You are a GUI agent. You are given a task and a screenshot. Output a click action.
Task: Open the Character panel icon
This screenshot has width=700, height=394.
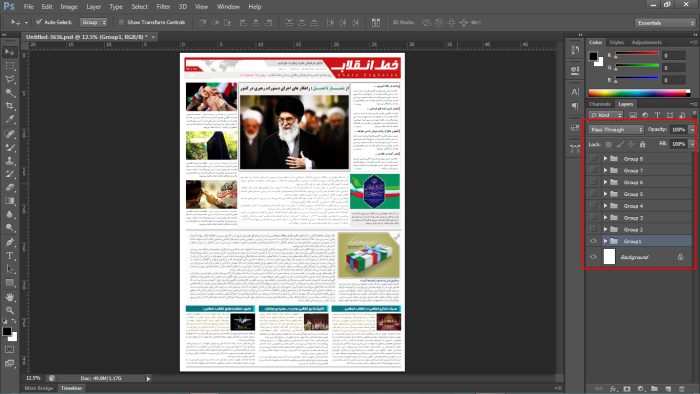pyautogui.click(x=575, y=92)
